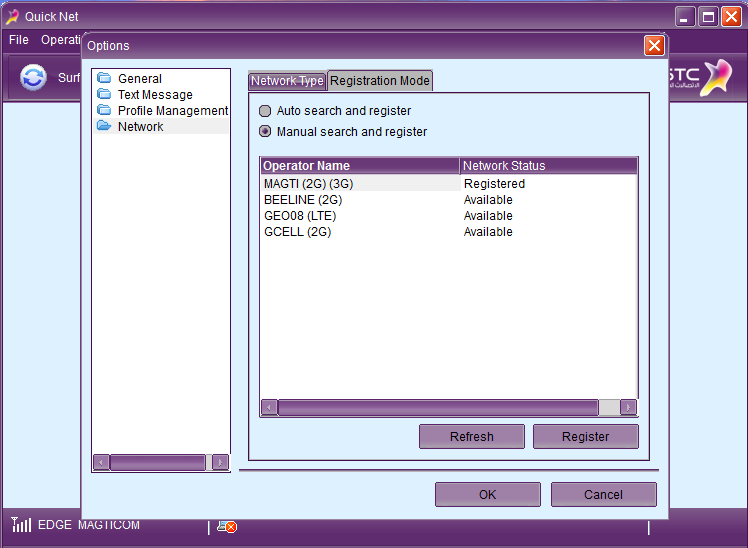The height and width of the screenshot is (548, 748).
Task: Click the operator list horizontal scrollbar thumb
Action: click(438, 408)
